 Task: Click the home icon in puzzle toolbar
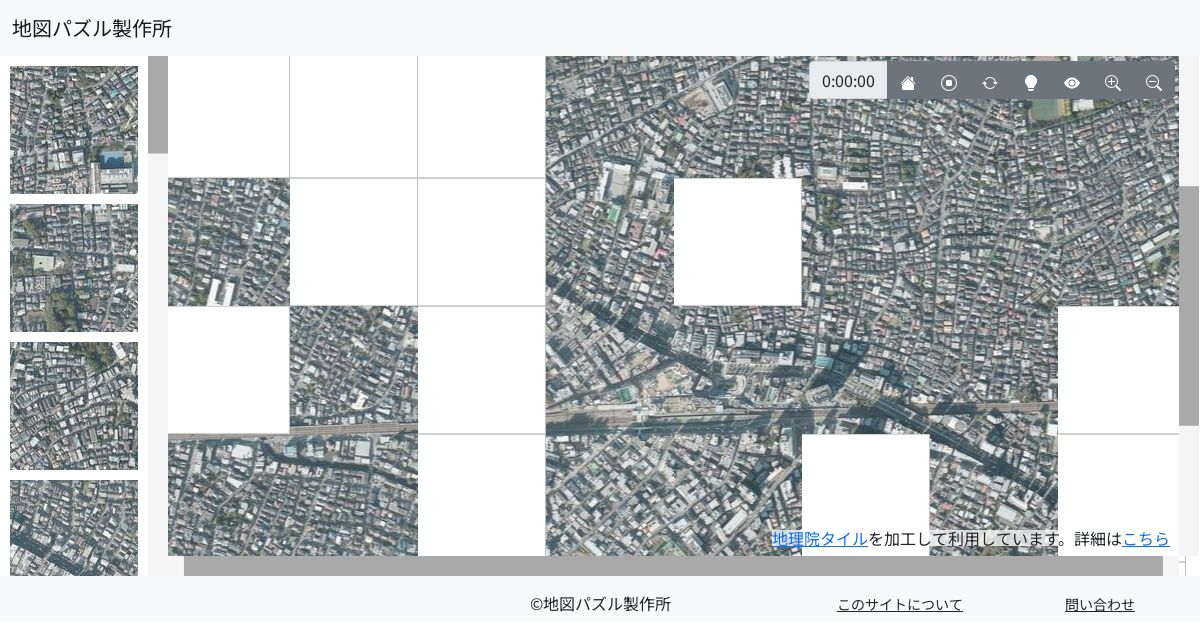pos(908,83)
